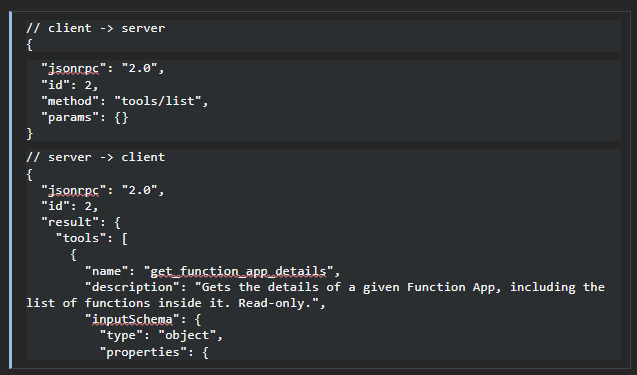
Task: Click the "inputSchema": { line
Action: click(x=143, y=320)
